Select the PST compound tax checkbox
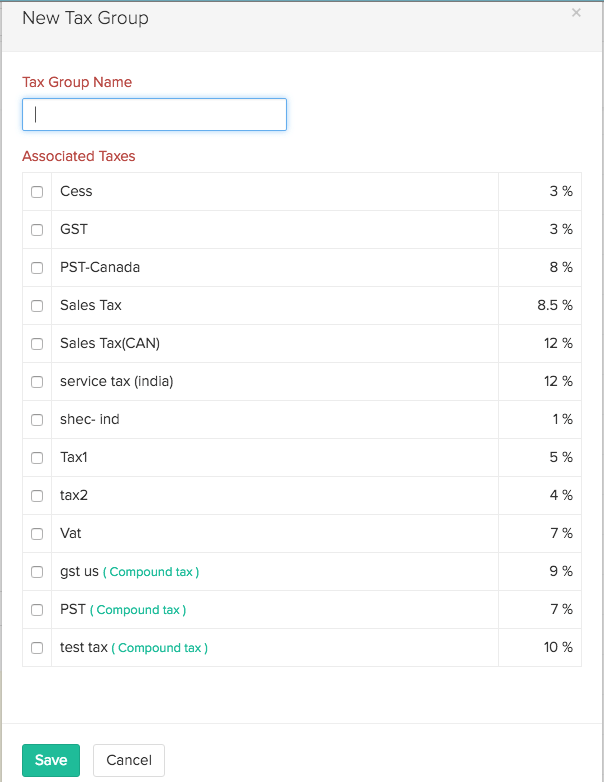Viewport: 604px width, 782px height. pos(37,610)
